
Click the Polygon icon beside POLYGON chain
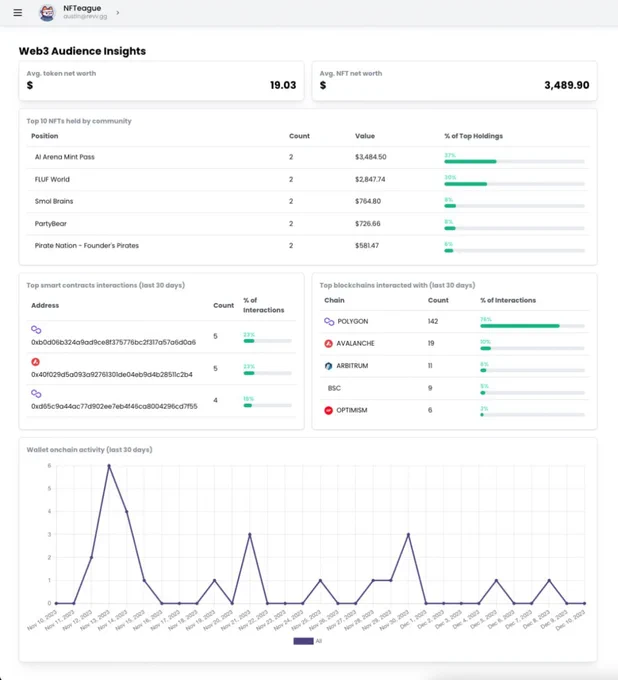tap(329, 321)
